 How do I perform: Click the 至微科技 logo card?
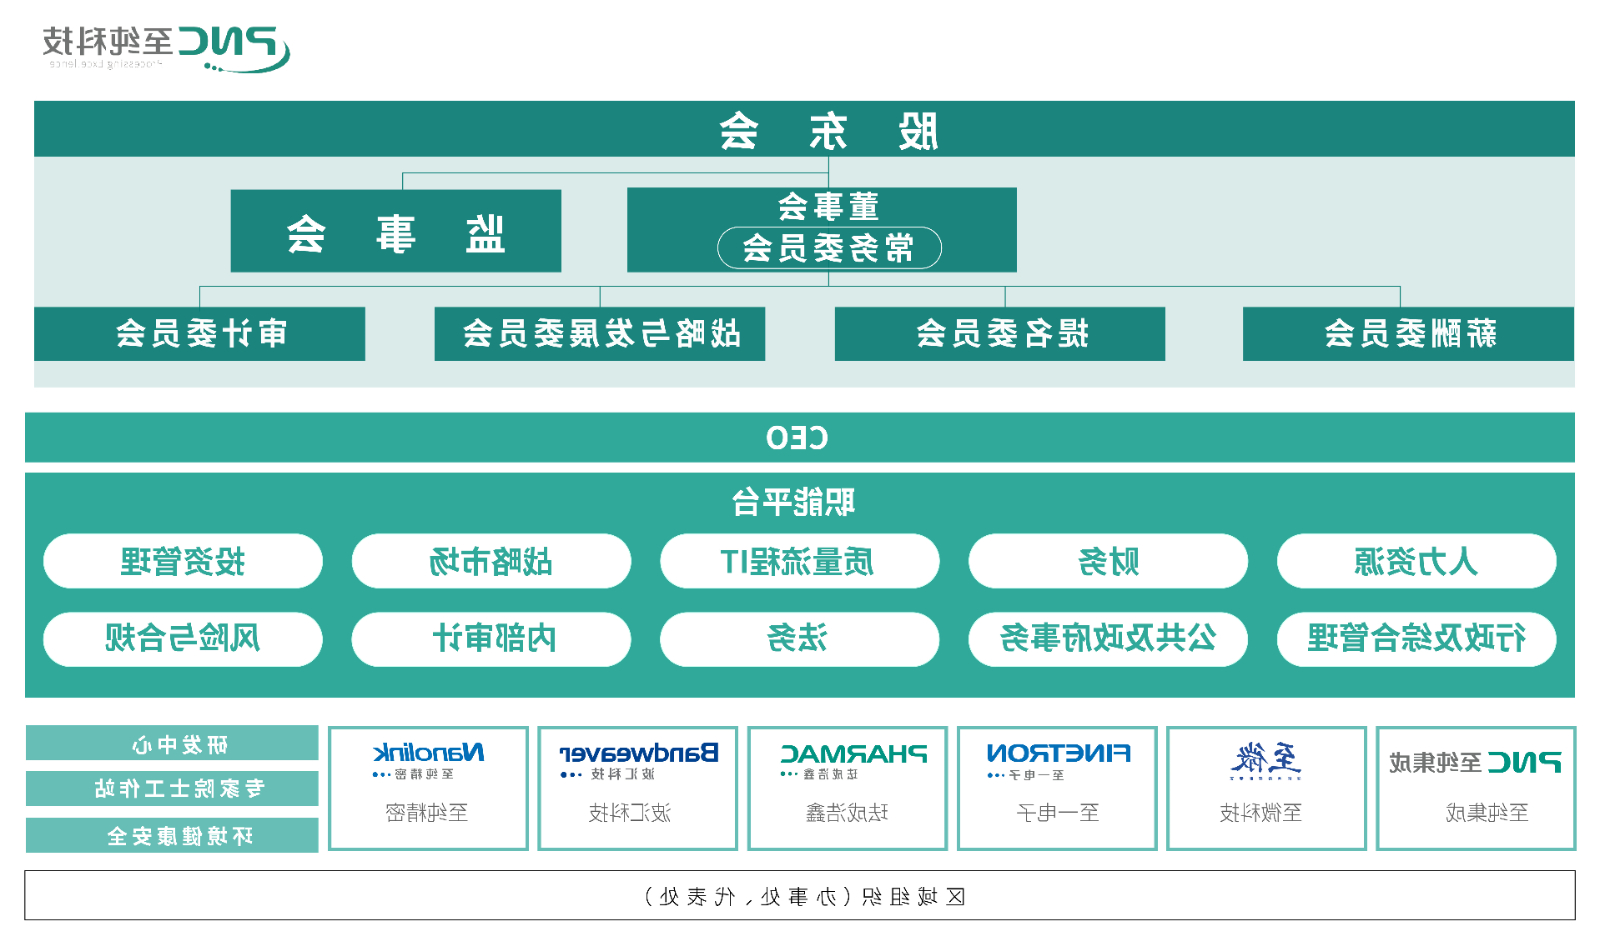(x=1266, y=788)
